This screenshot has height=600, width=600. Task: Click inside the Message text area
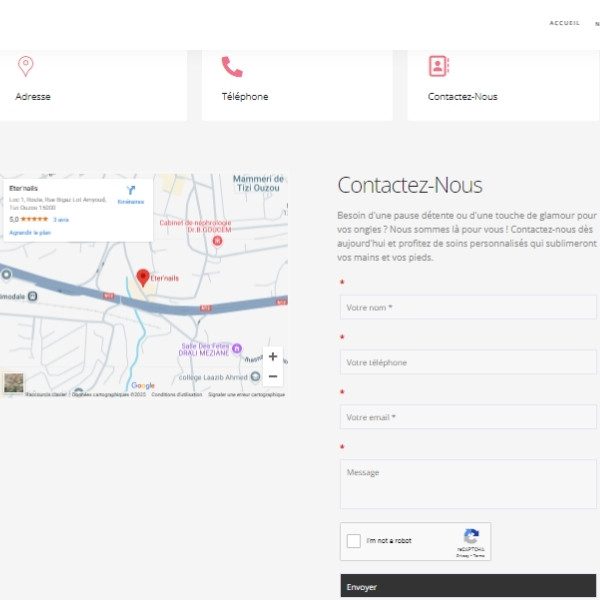click(x=467, y=484)
